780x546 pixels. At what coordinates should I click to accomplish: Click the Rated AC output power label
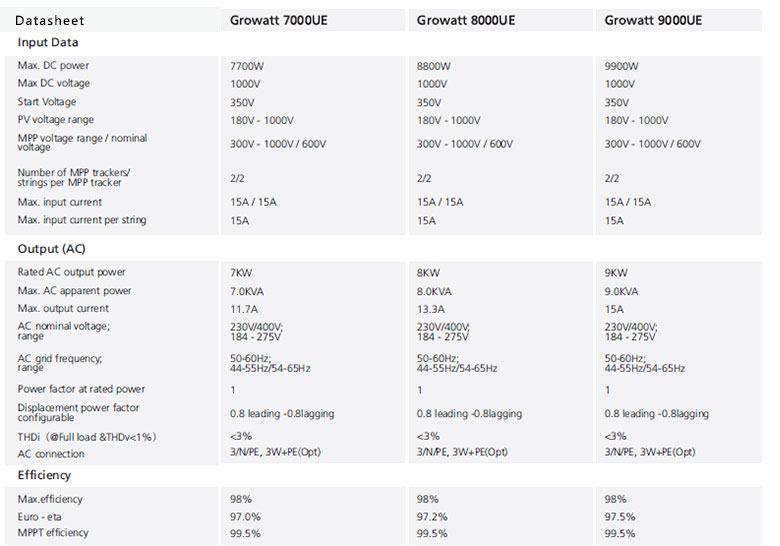pyautogui.click(x=71, y=273)
